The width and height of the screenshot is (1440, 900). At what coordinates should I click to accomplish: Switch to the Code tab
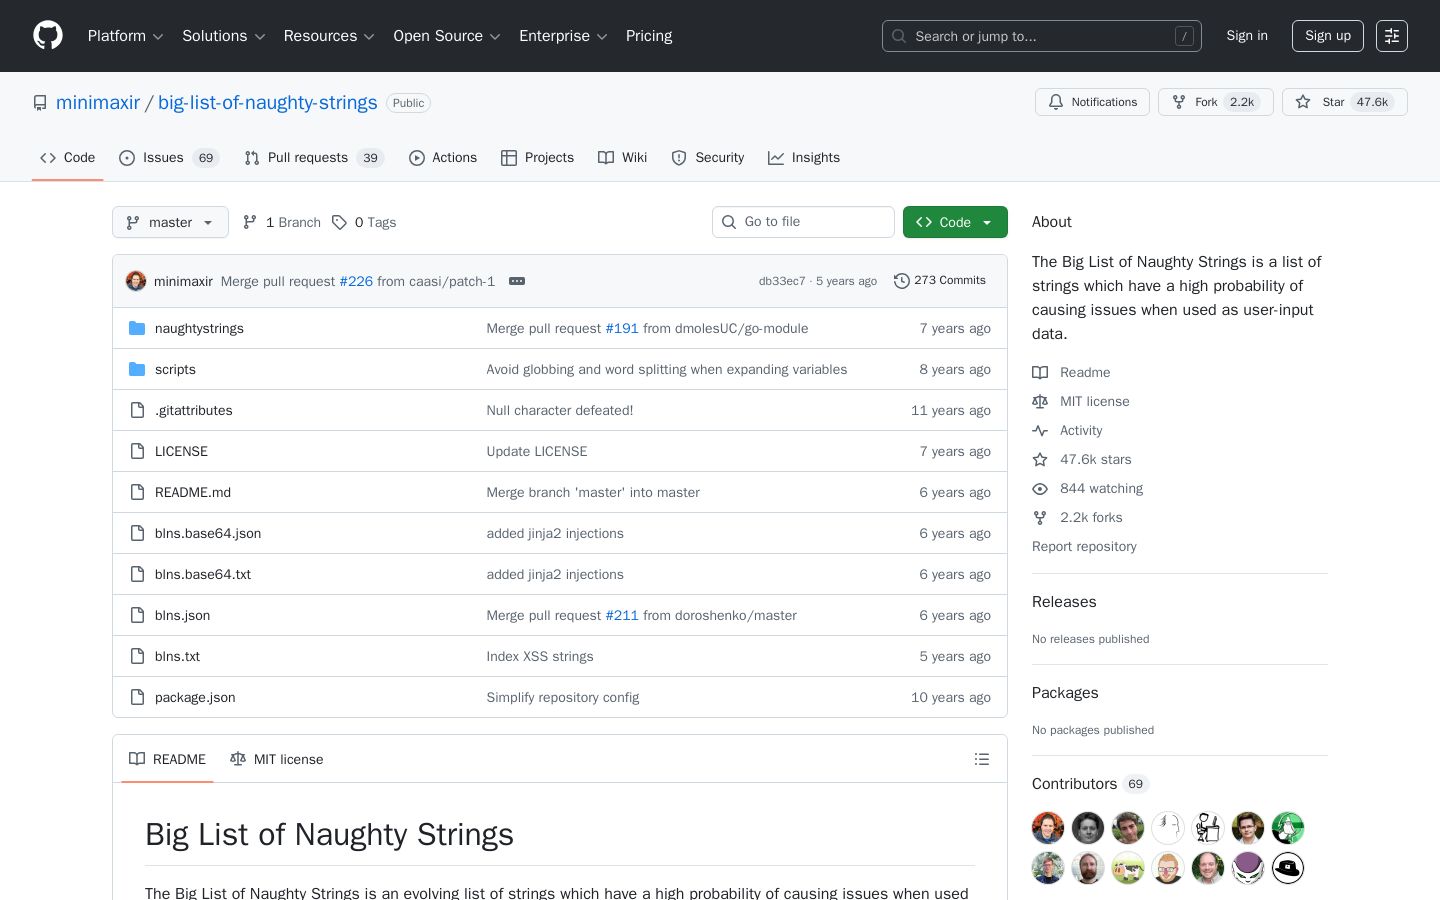click(67, 158)
